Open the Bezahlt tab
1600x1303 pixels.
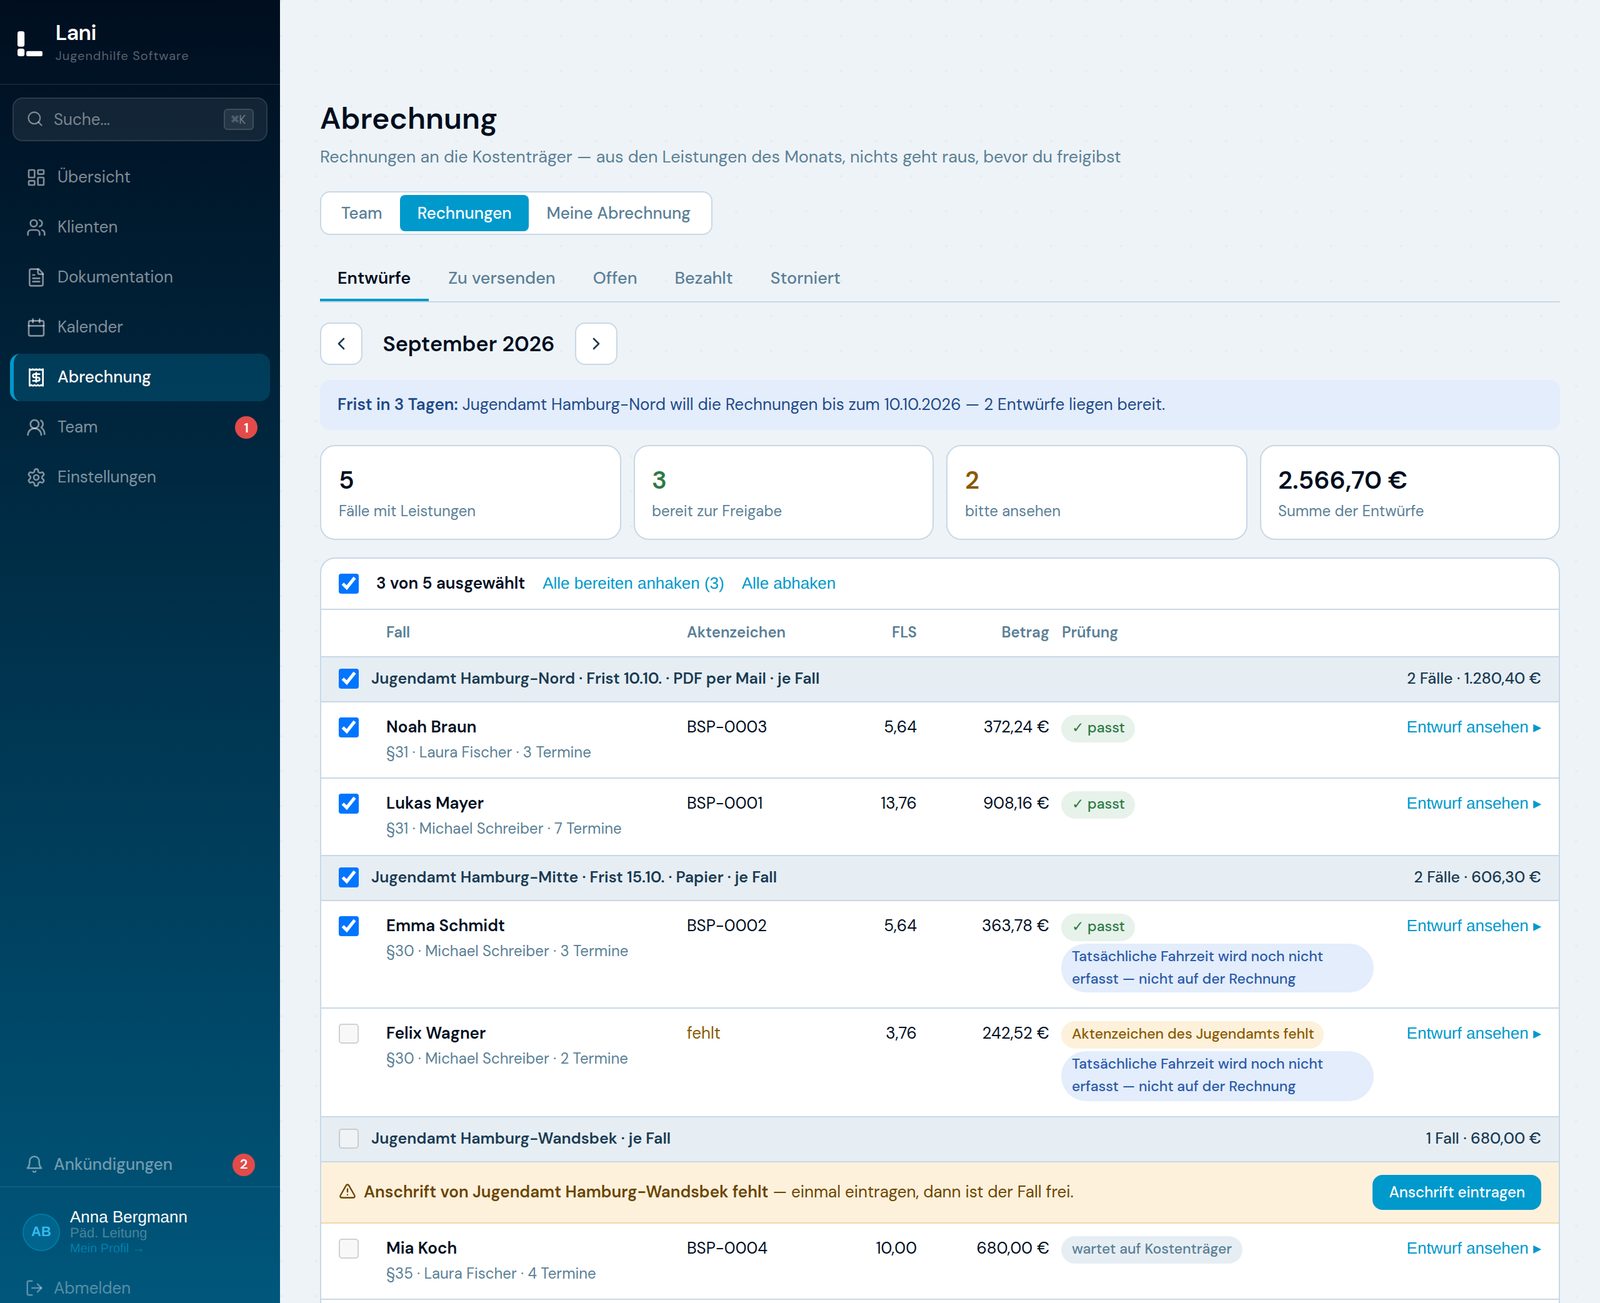click(703, 278)
